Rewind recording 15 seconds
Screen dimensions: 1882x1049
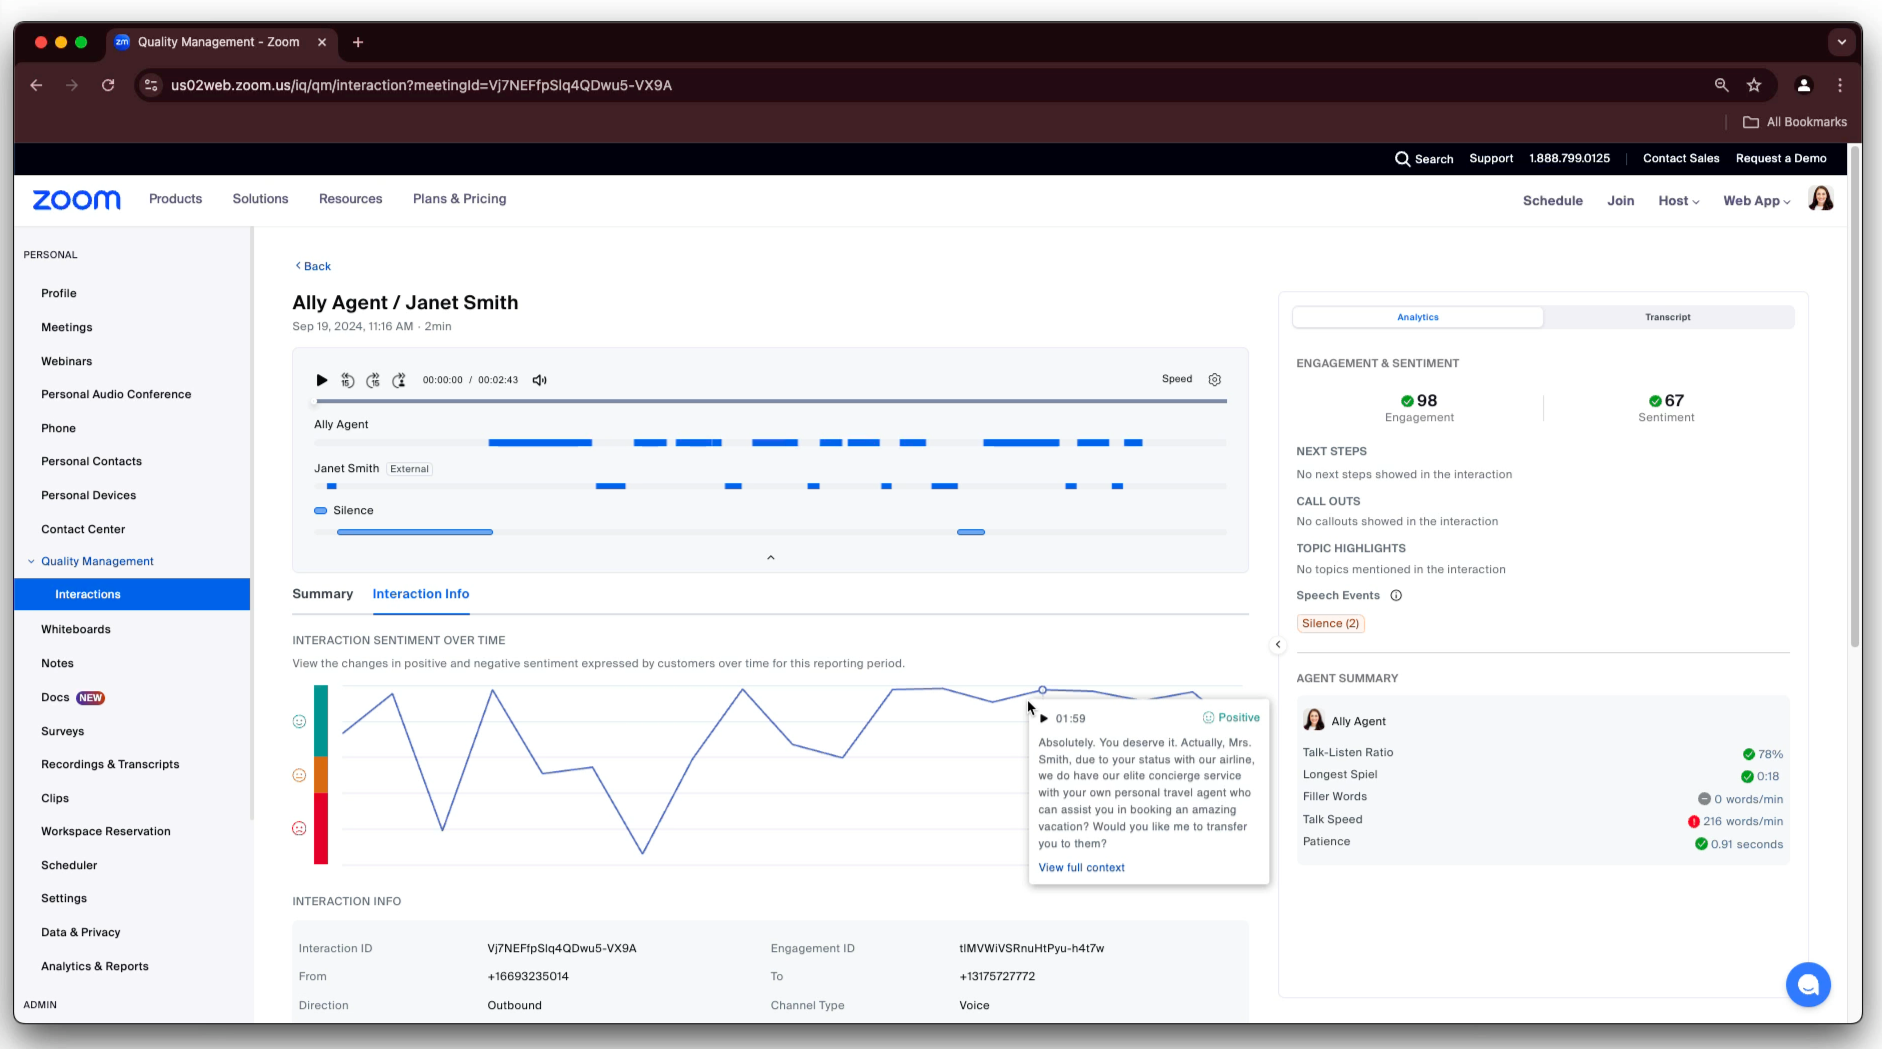tap(347, 380)
